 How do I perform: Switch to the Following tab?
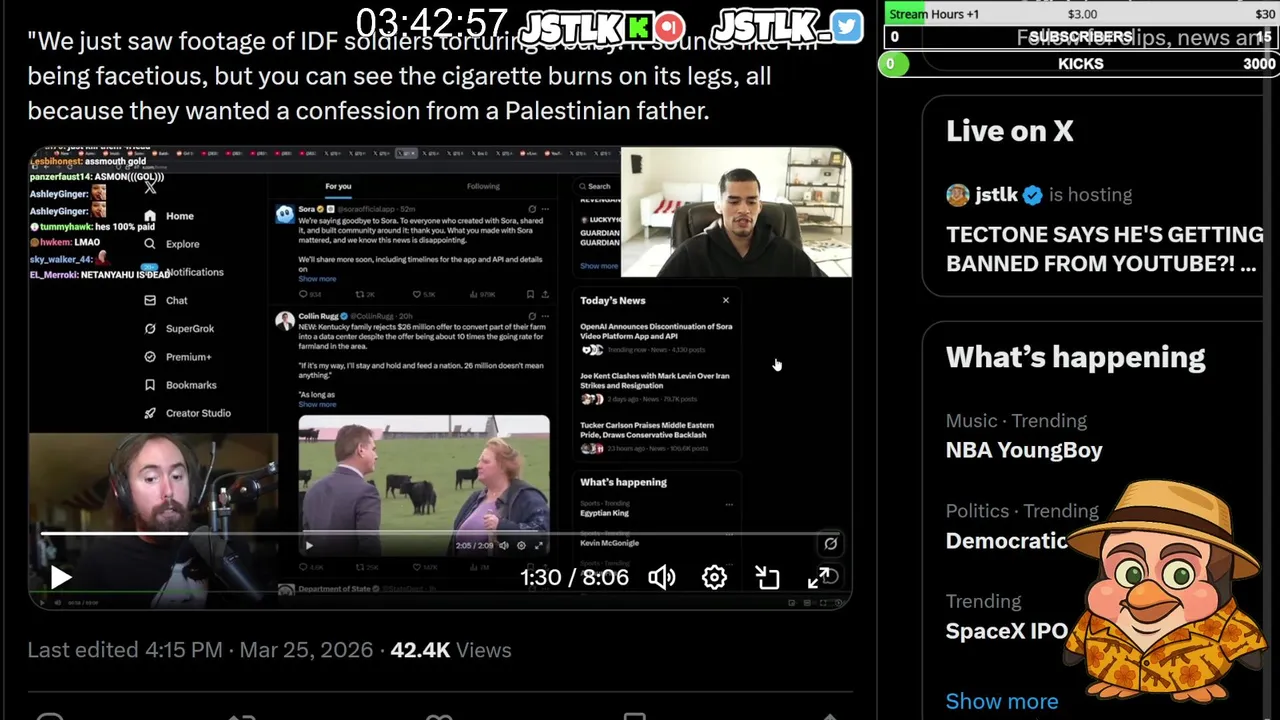click(x=483, y=186)
